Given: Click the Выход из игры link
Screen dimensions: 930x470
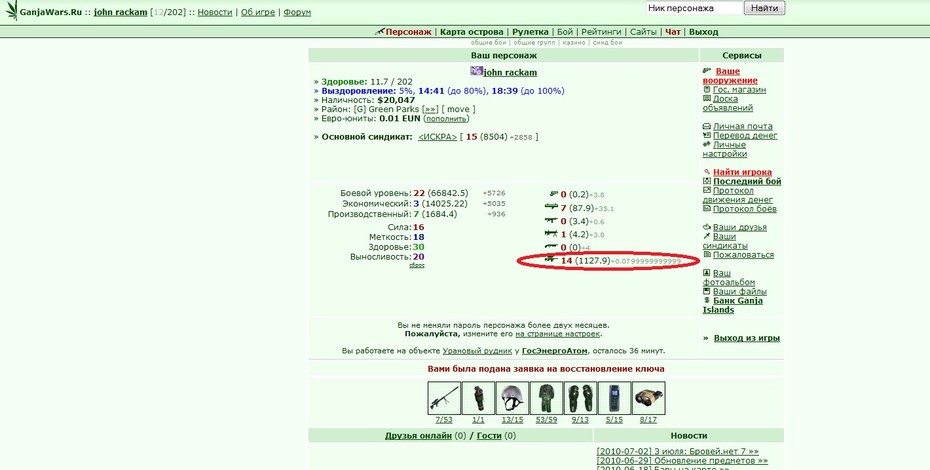Looking at the screenshot, I should point(746,338).
